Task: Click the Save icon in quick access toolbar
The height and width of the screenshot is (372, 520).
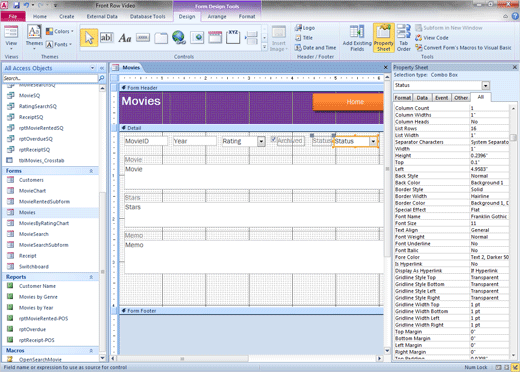Action: [16, 5]
